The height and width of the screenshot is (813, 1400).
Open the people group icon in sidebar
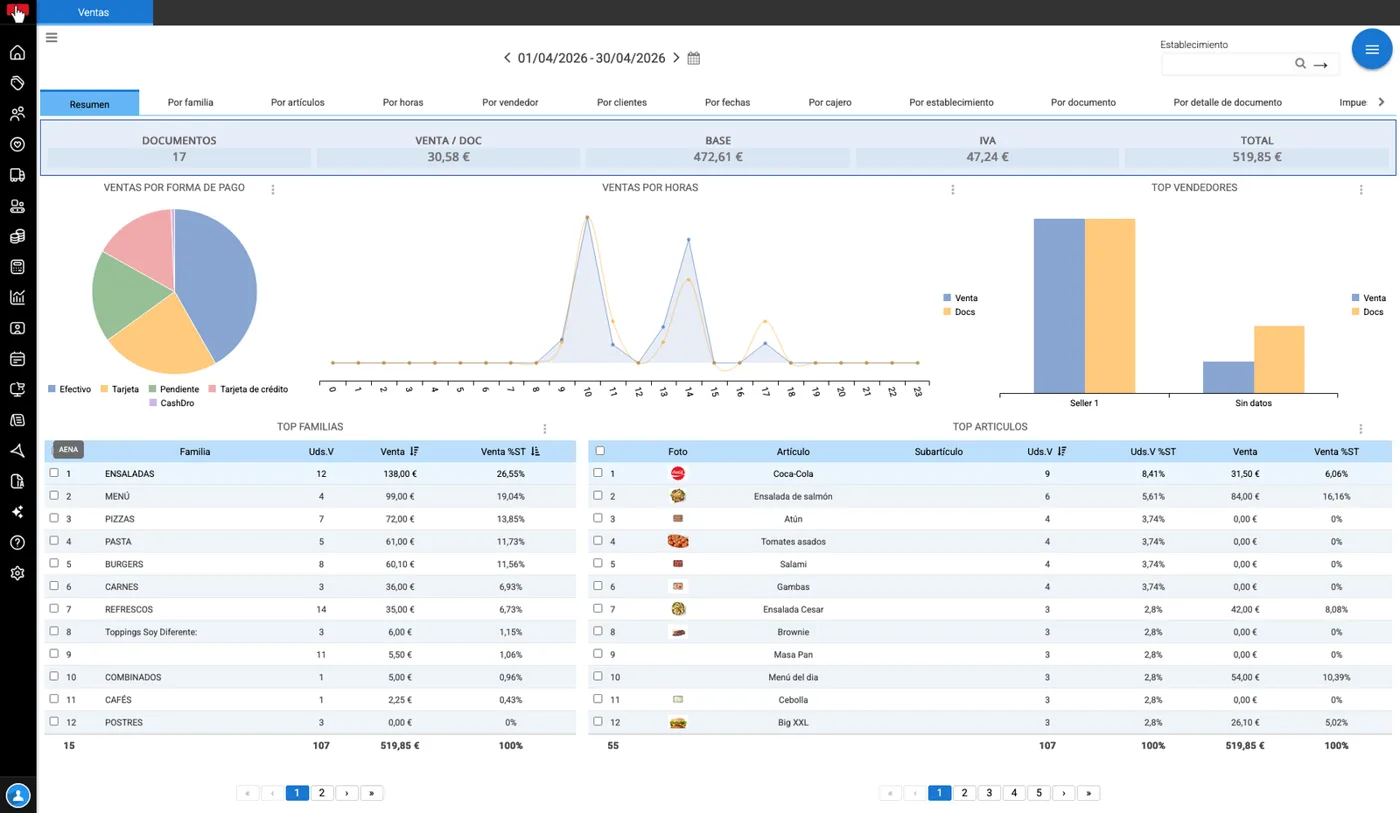coord(17,114)
